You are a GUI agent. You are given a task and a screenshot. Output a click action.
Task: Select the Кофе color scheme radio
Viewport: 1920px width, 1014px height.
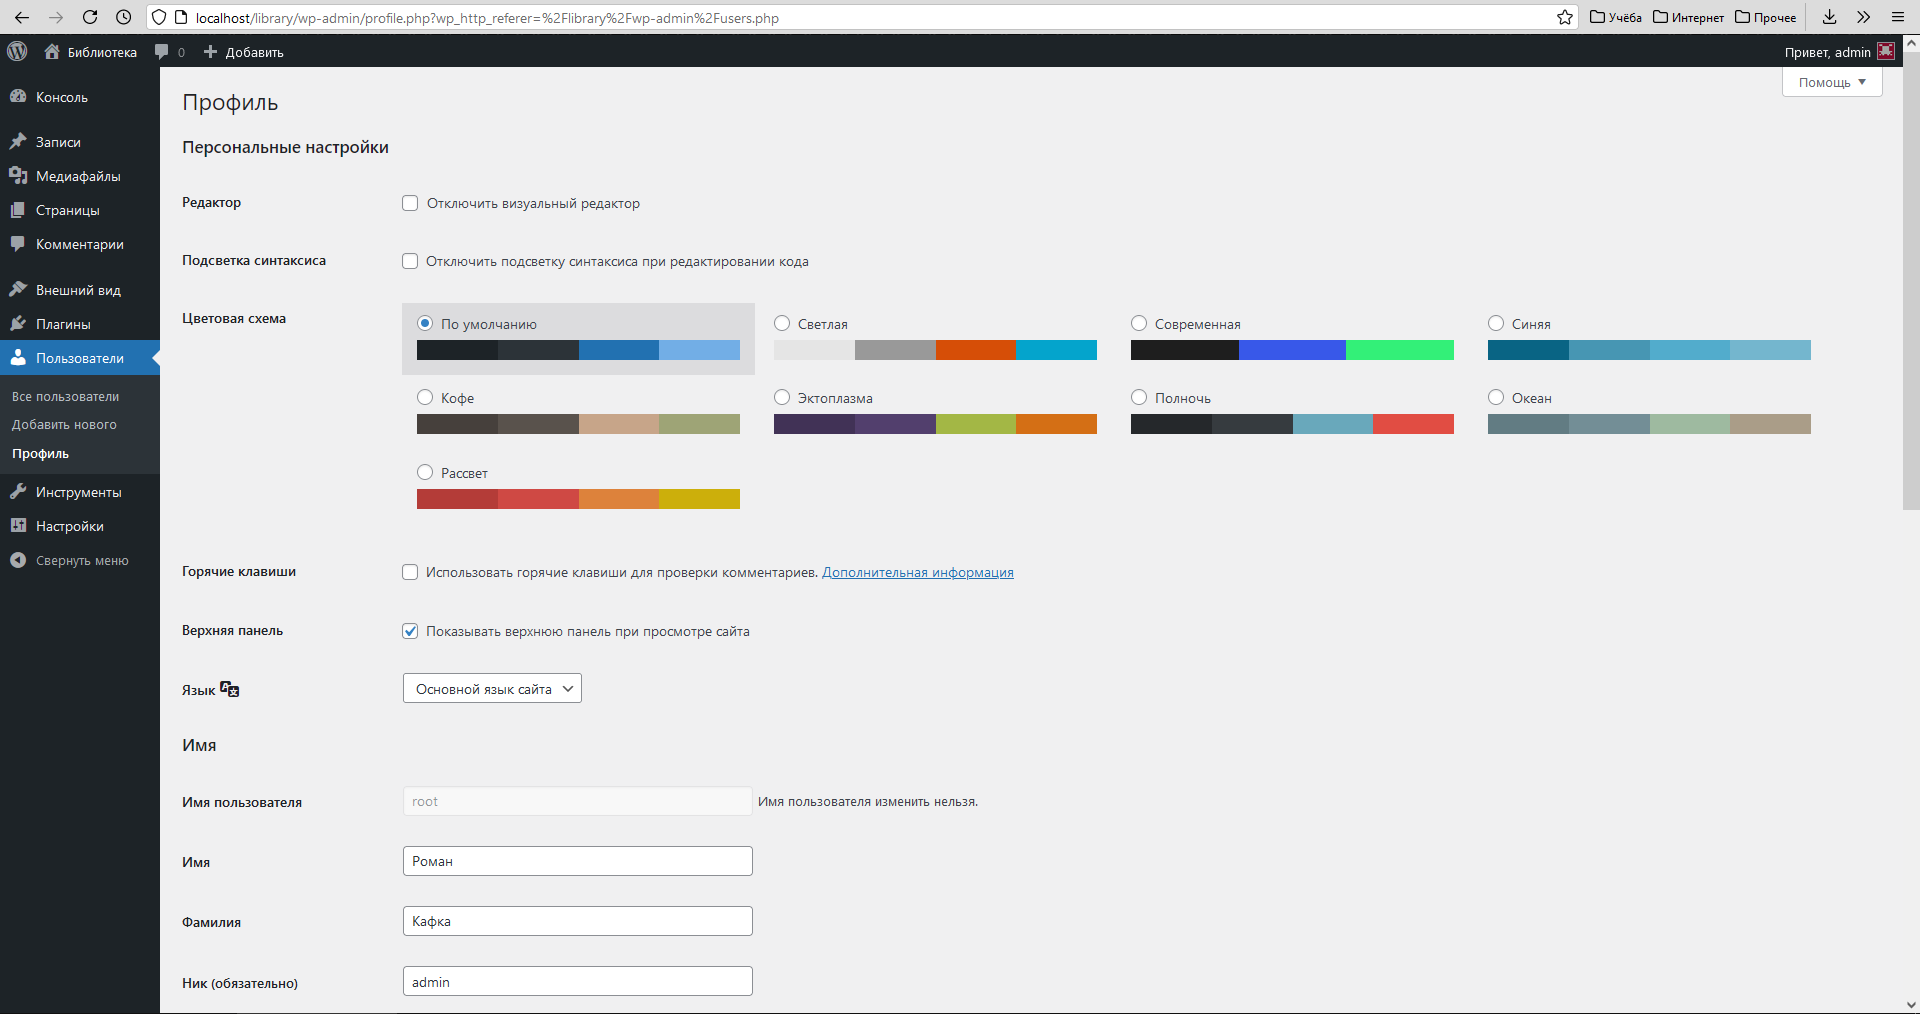click(425, 397)
